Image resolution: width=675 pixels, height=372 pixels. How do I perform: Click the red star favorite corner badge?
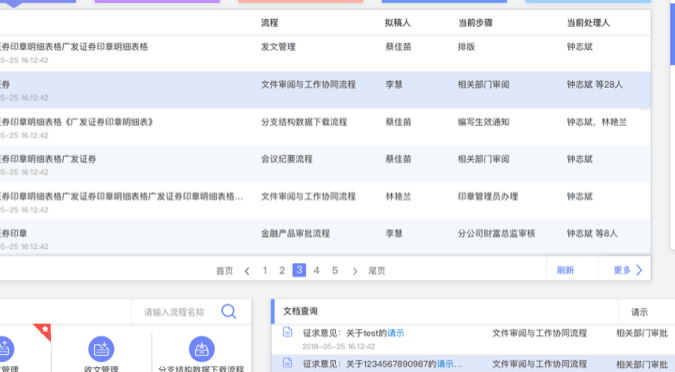[x=43, y=332]
